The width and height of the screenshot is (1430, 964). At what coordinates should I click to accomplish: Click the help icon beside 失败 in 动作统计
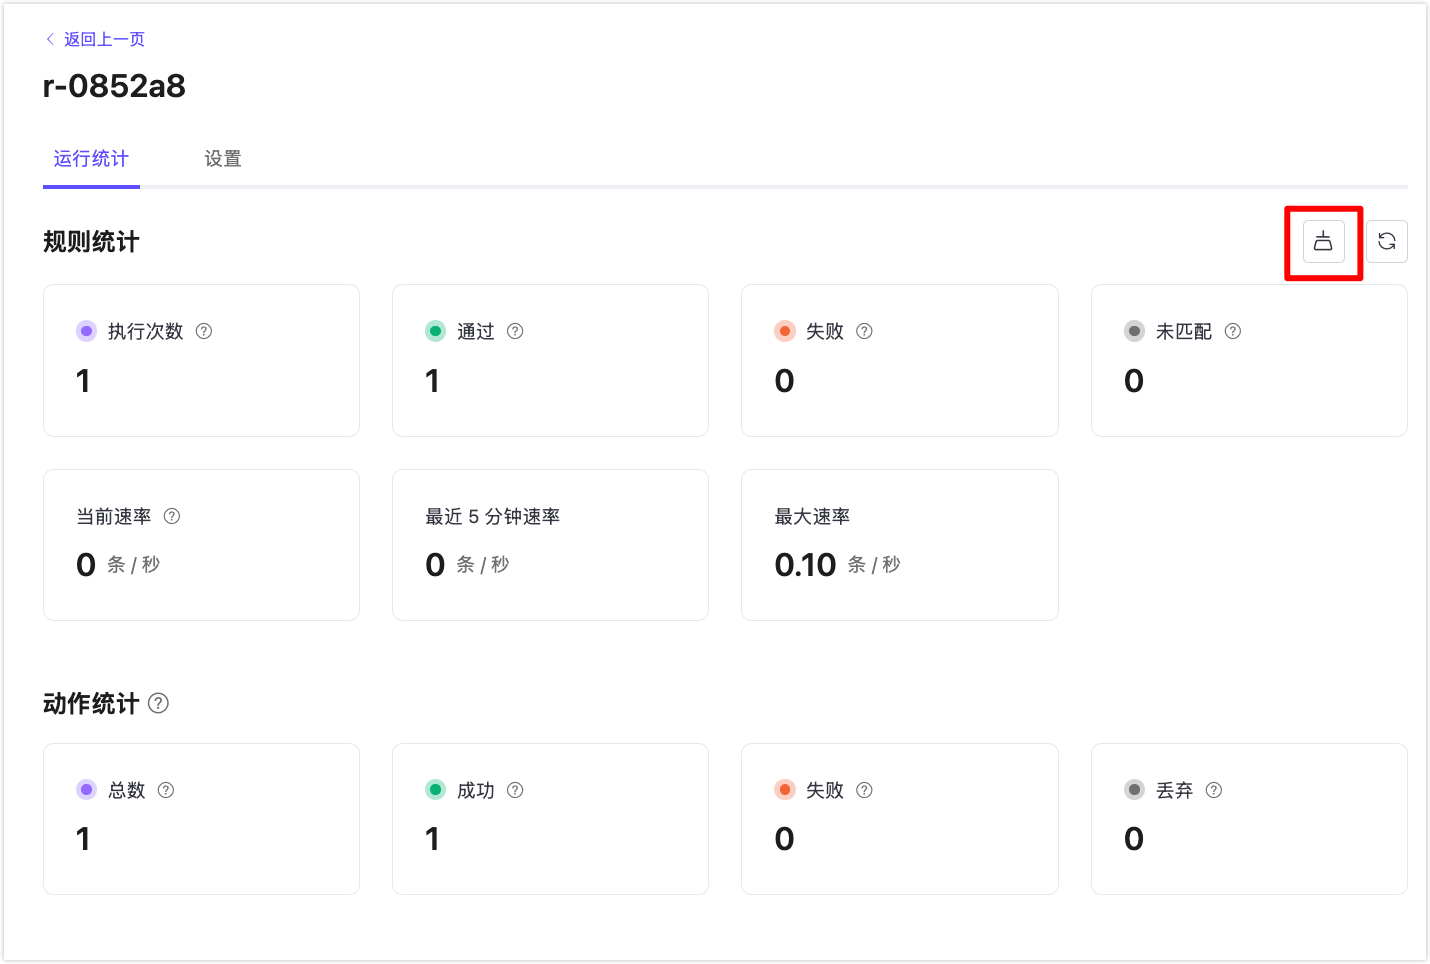point(866,789)
